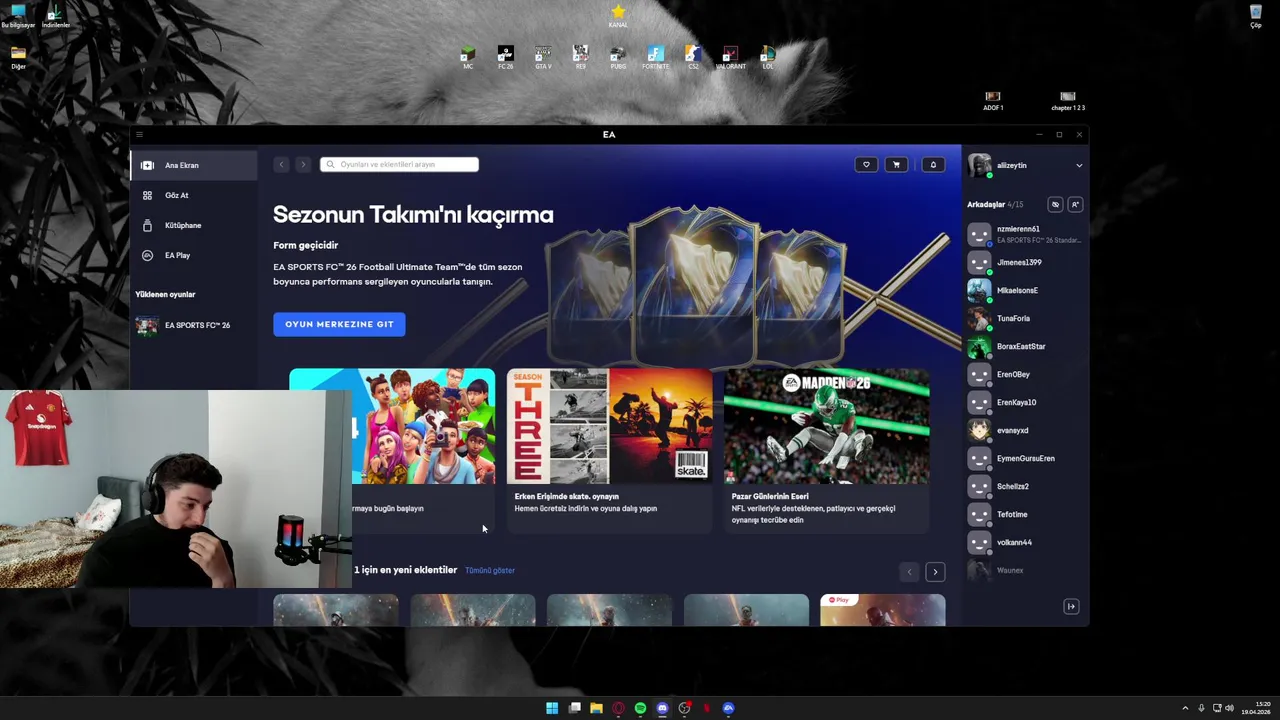
Task: Select friend MikaelsonsE
Action: click(x=1024, y=290)
